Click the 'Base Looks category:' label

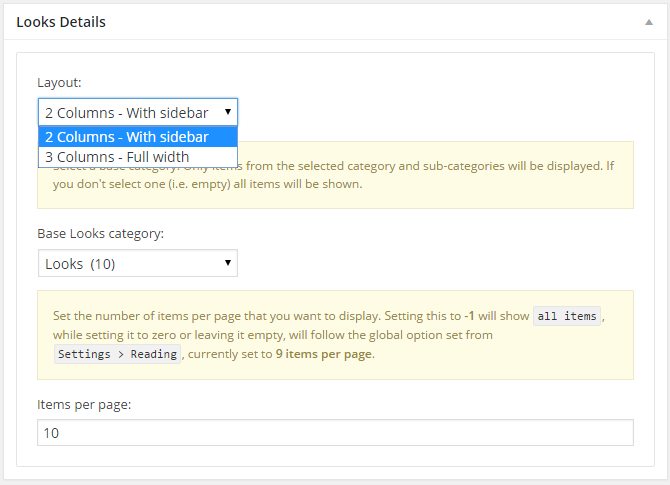tap(100, 234)
